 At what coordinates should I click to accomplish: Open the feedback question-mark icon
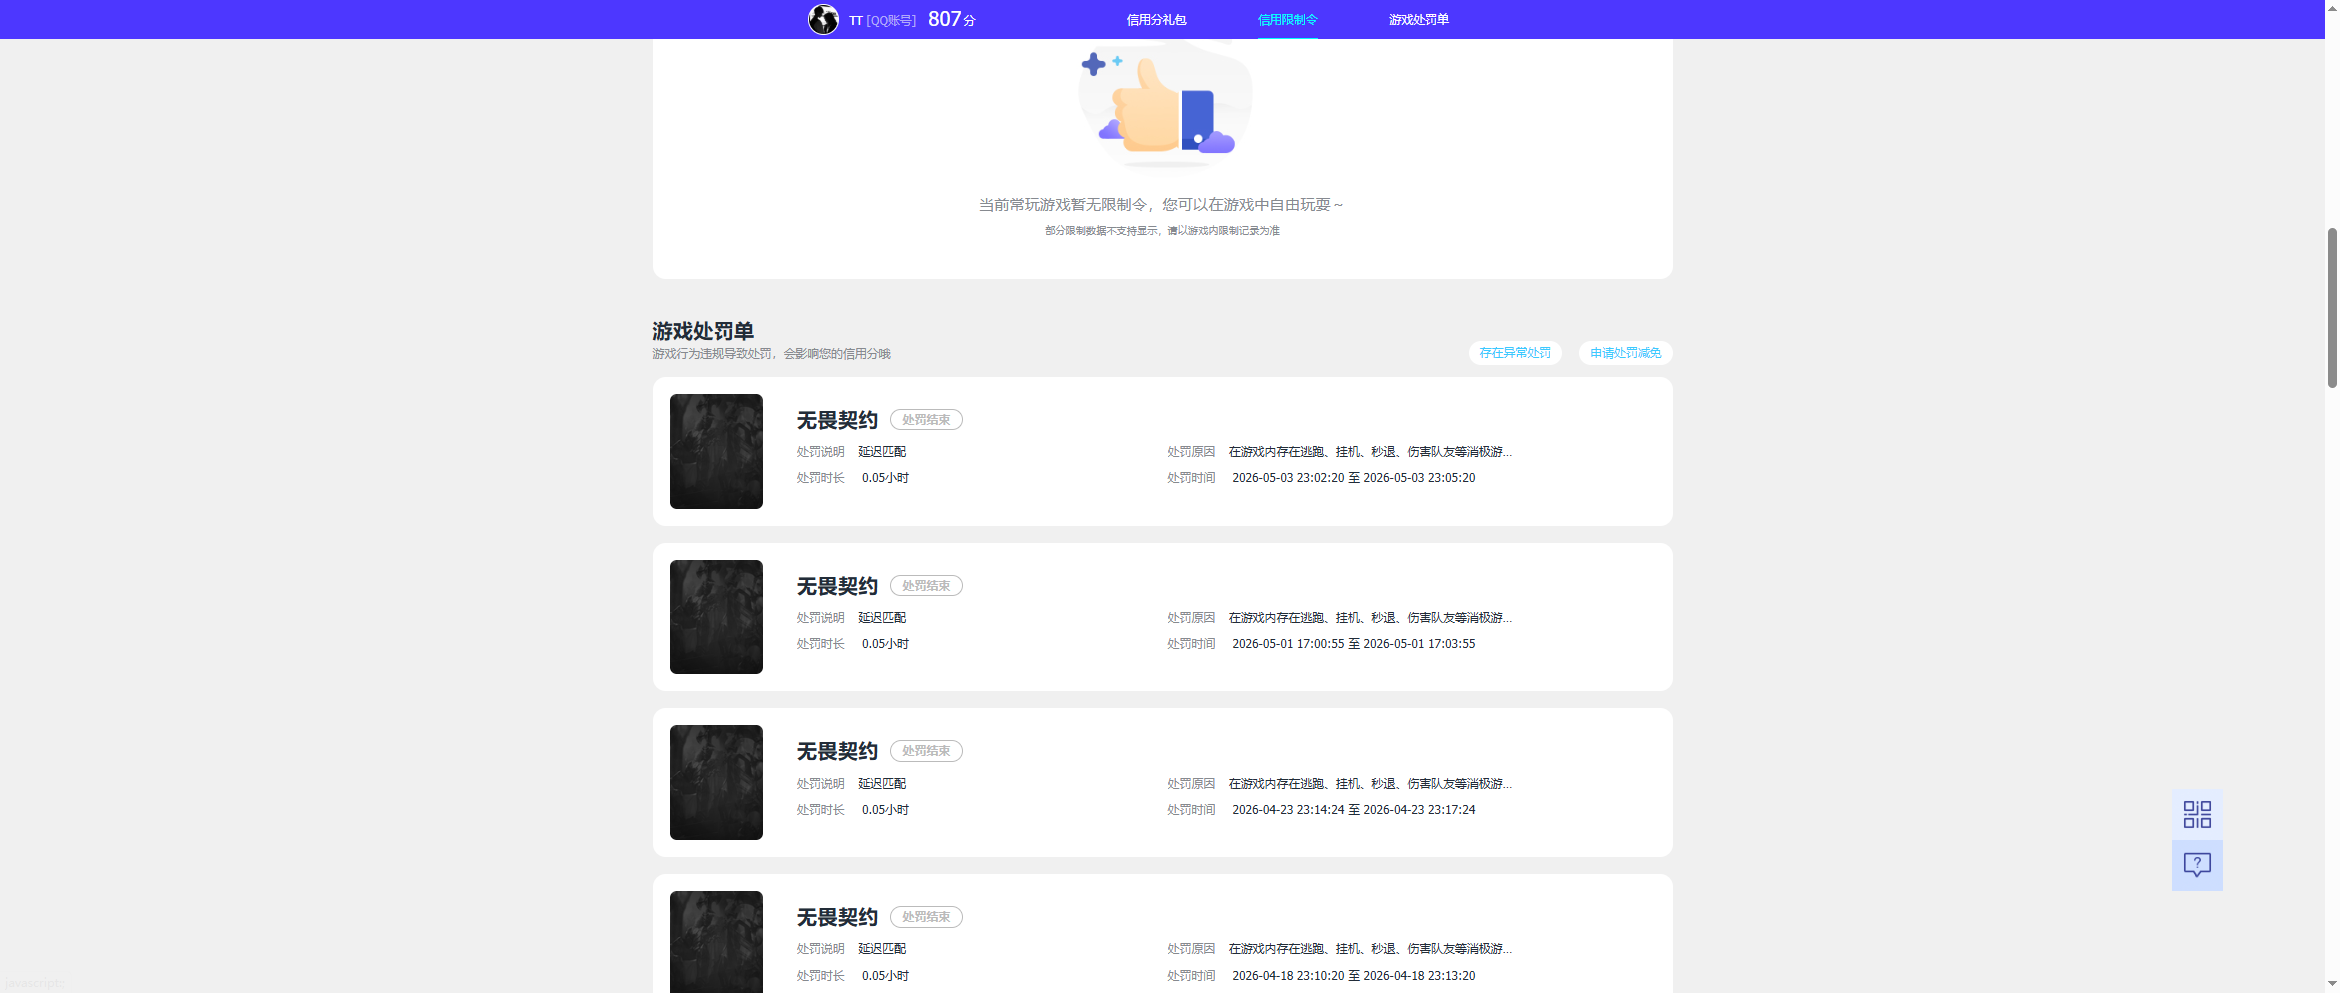2197,865
